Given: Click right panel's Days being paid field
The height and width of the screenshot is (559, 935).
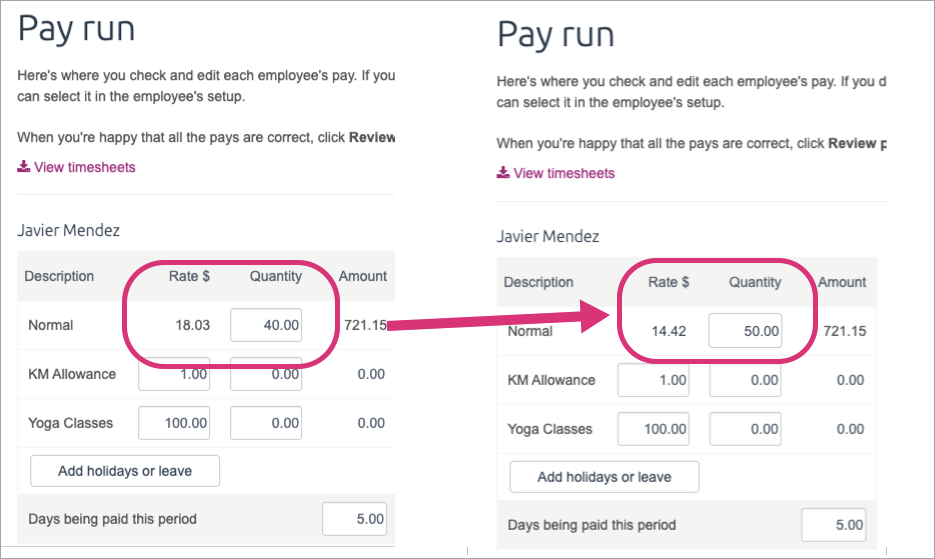Looking at the screenshot, I should tap(833, 525).
